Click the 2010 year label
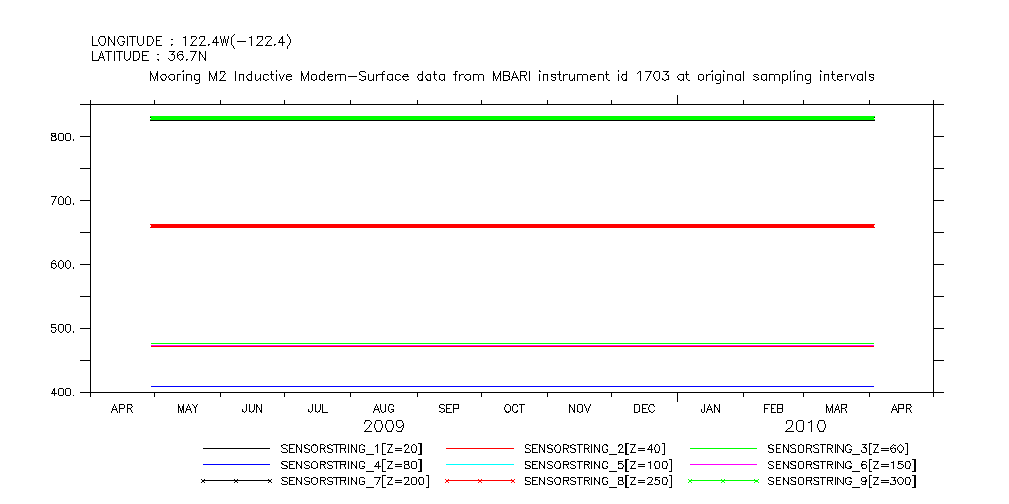Image resolution: width=1009 pixels, height=504 pixels. click(x=805, y=427)
